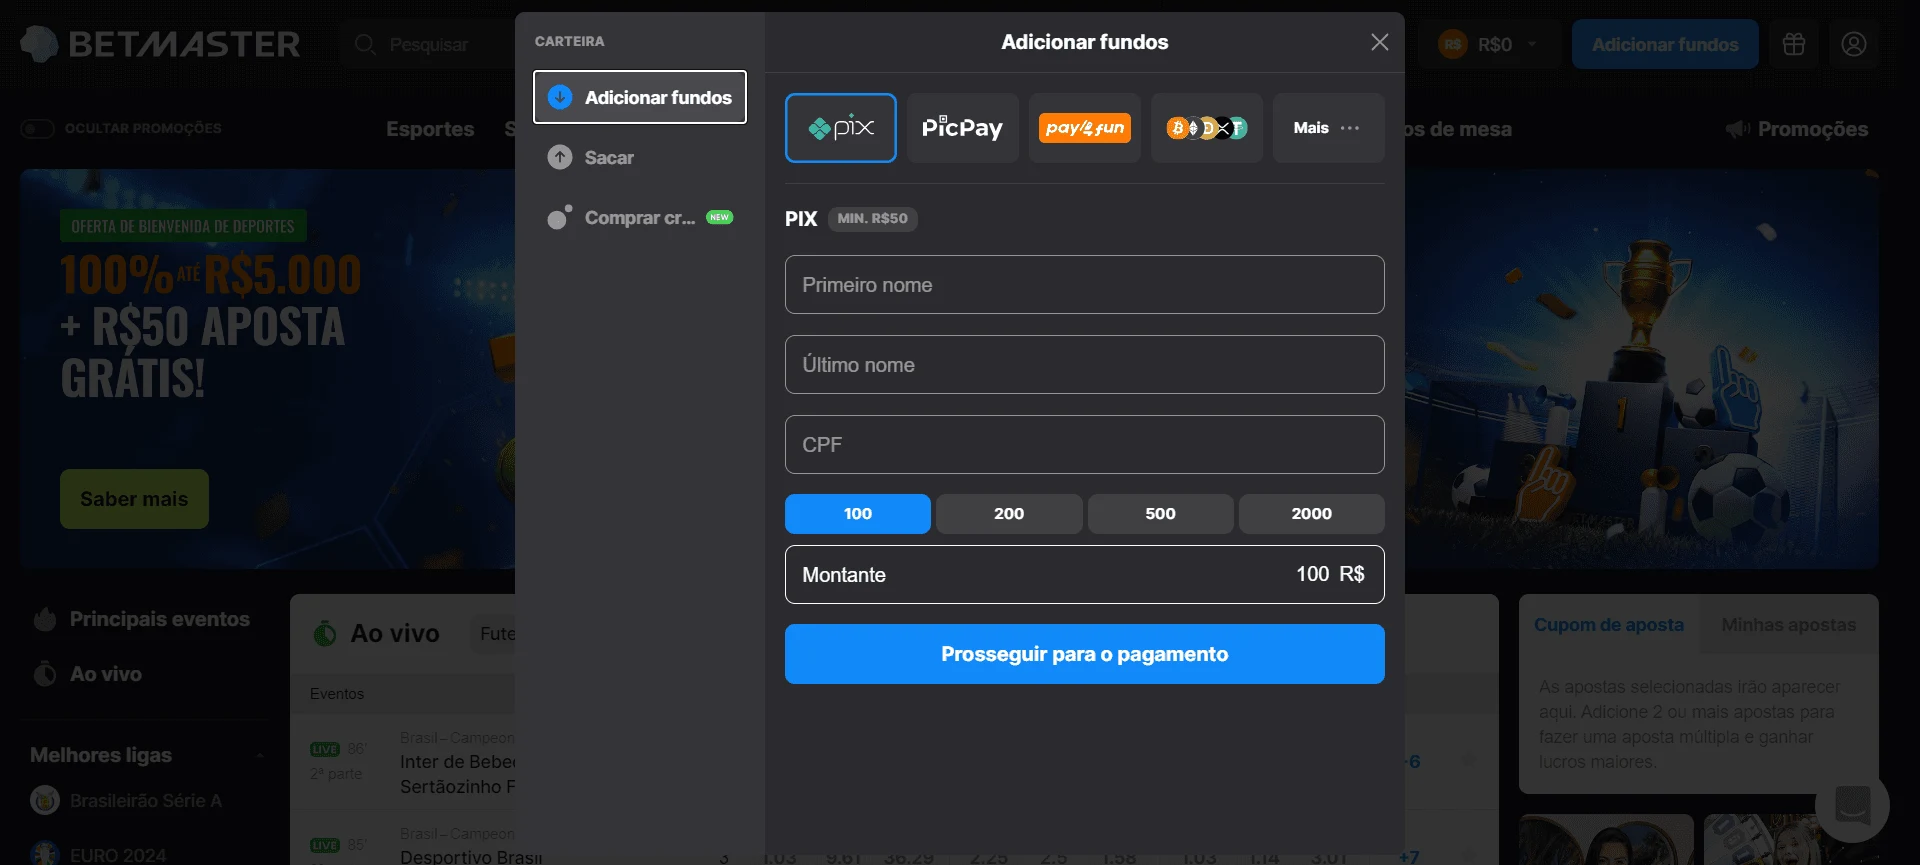Open the Esportes navigation tab
1920x865 pixels.
click(x=430, y=129)
